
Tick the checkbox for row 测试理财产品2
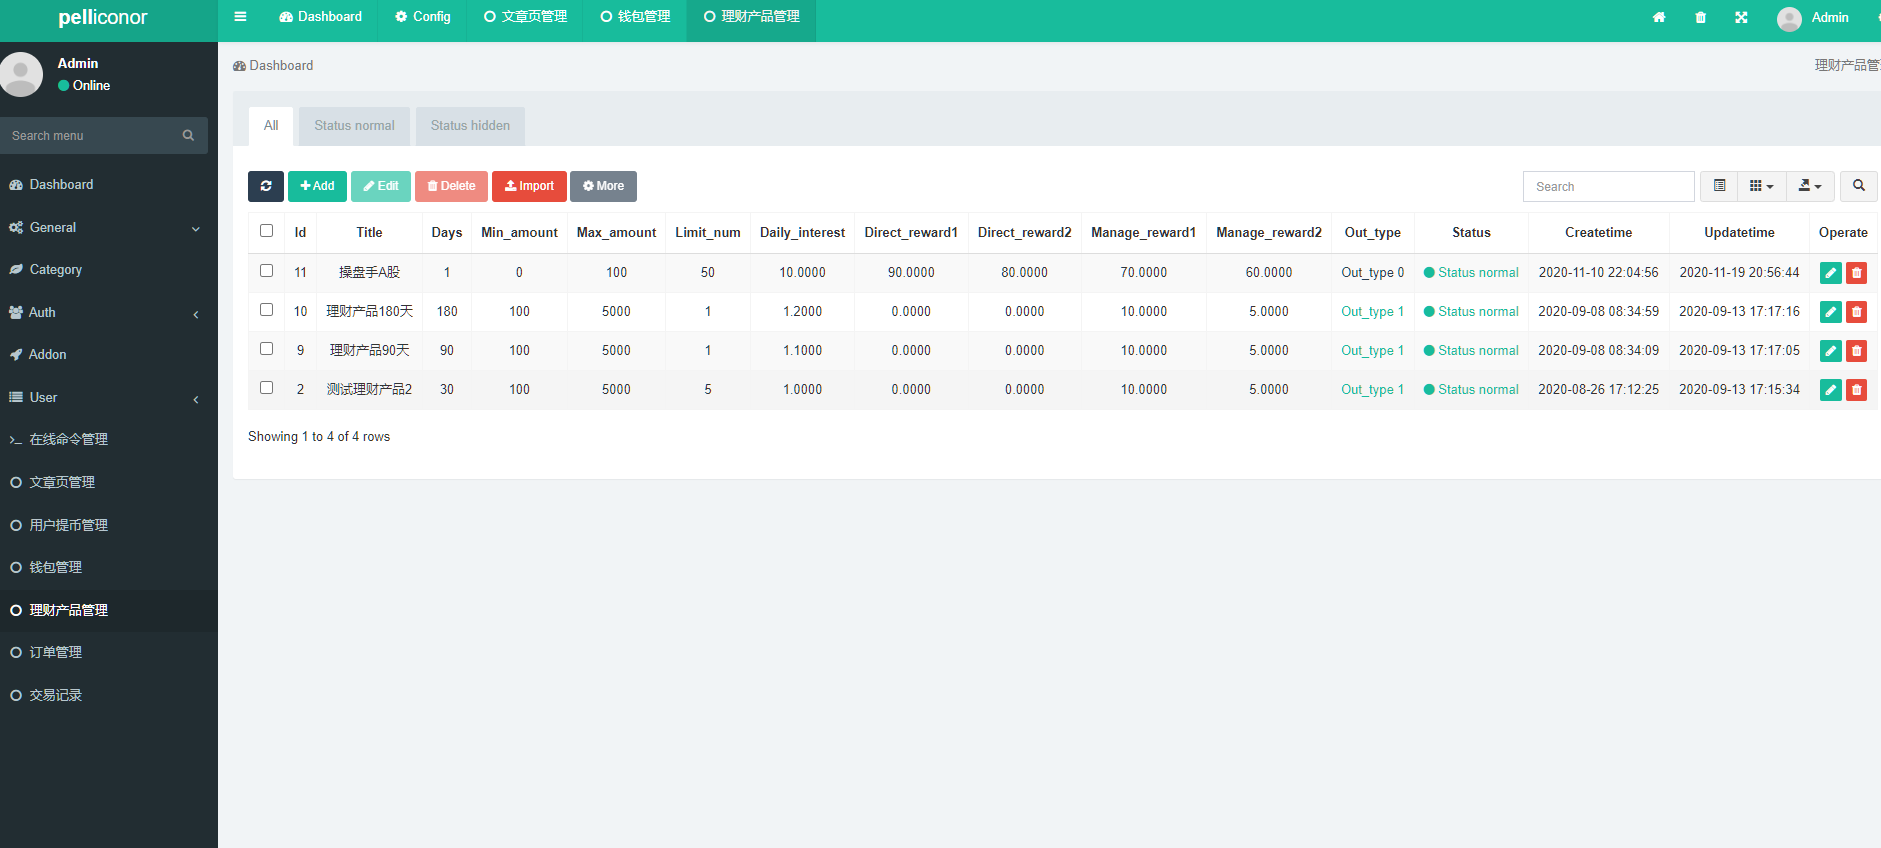tap(266, 388)
